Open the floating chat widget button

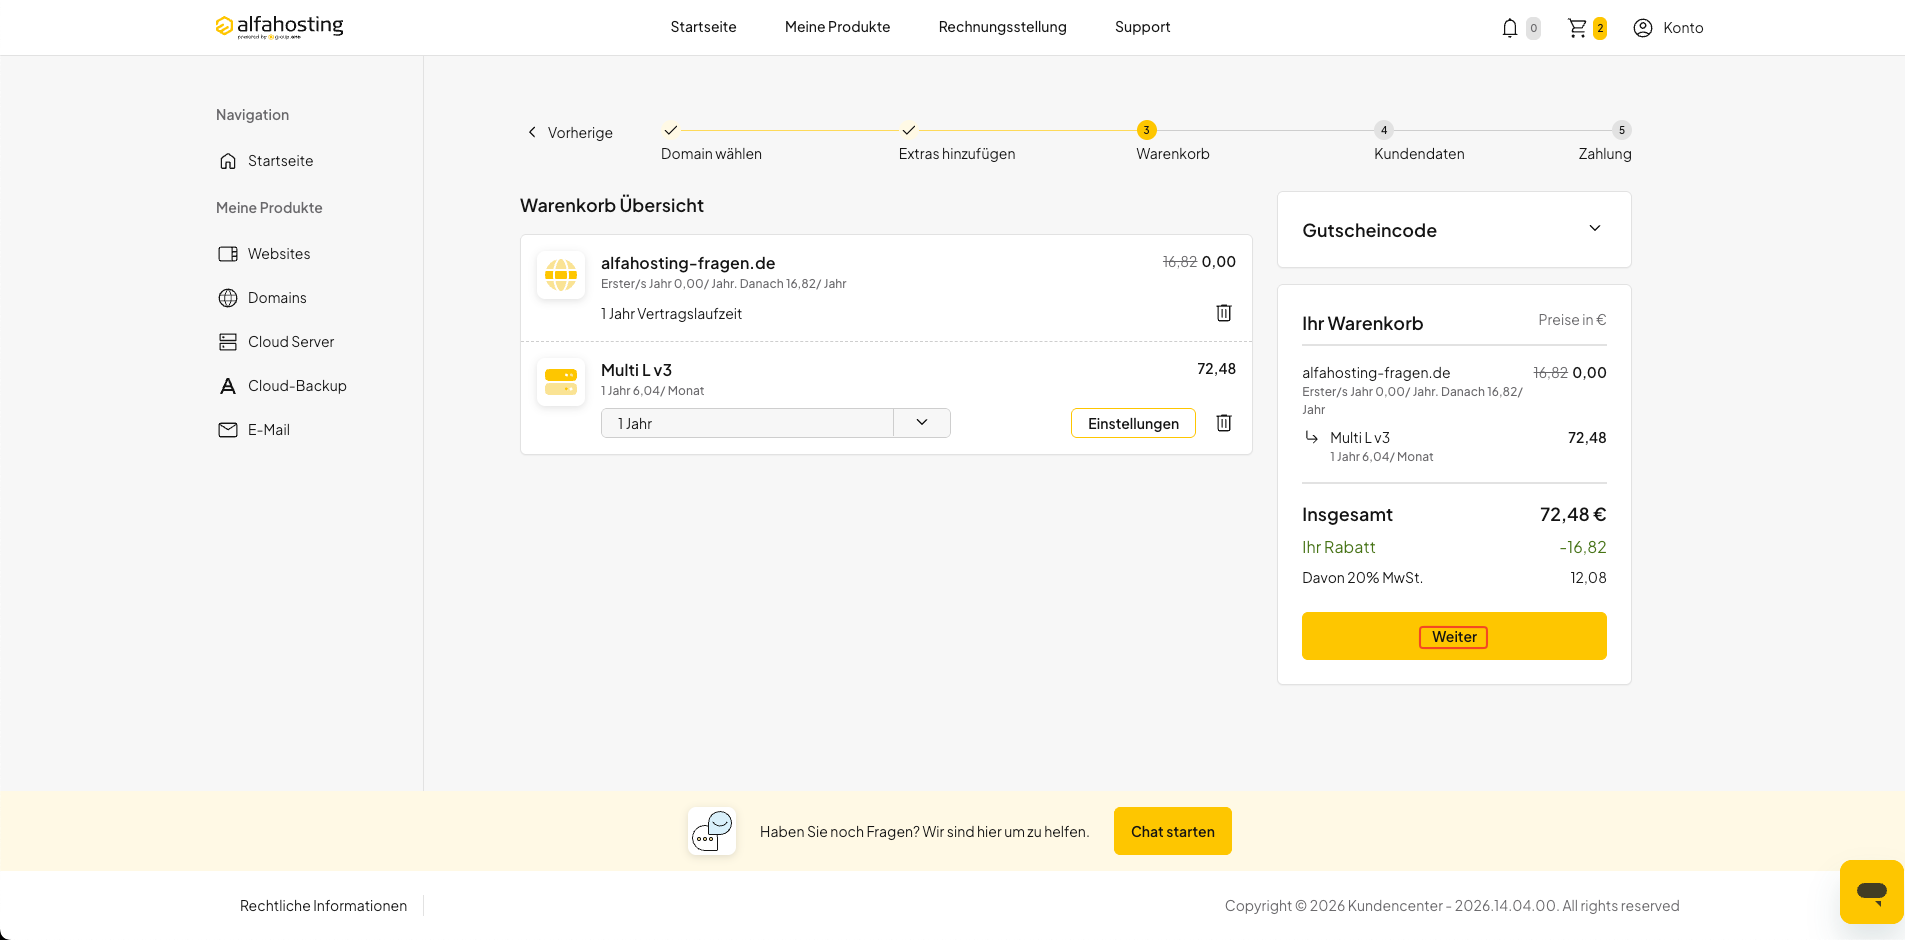[1871, 891]
